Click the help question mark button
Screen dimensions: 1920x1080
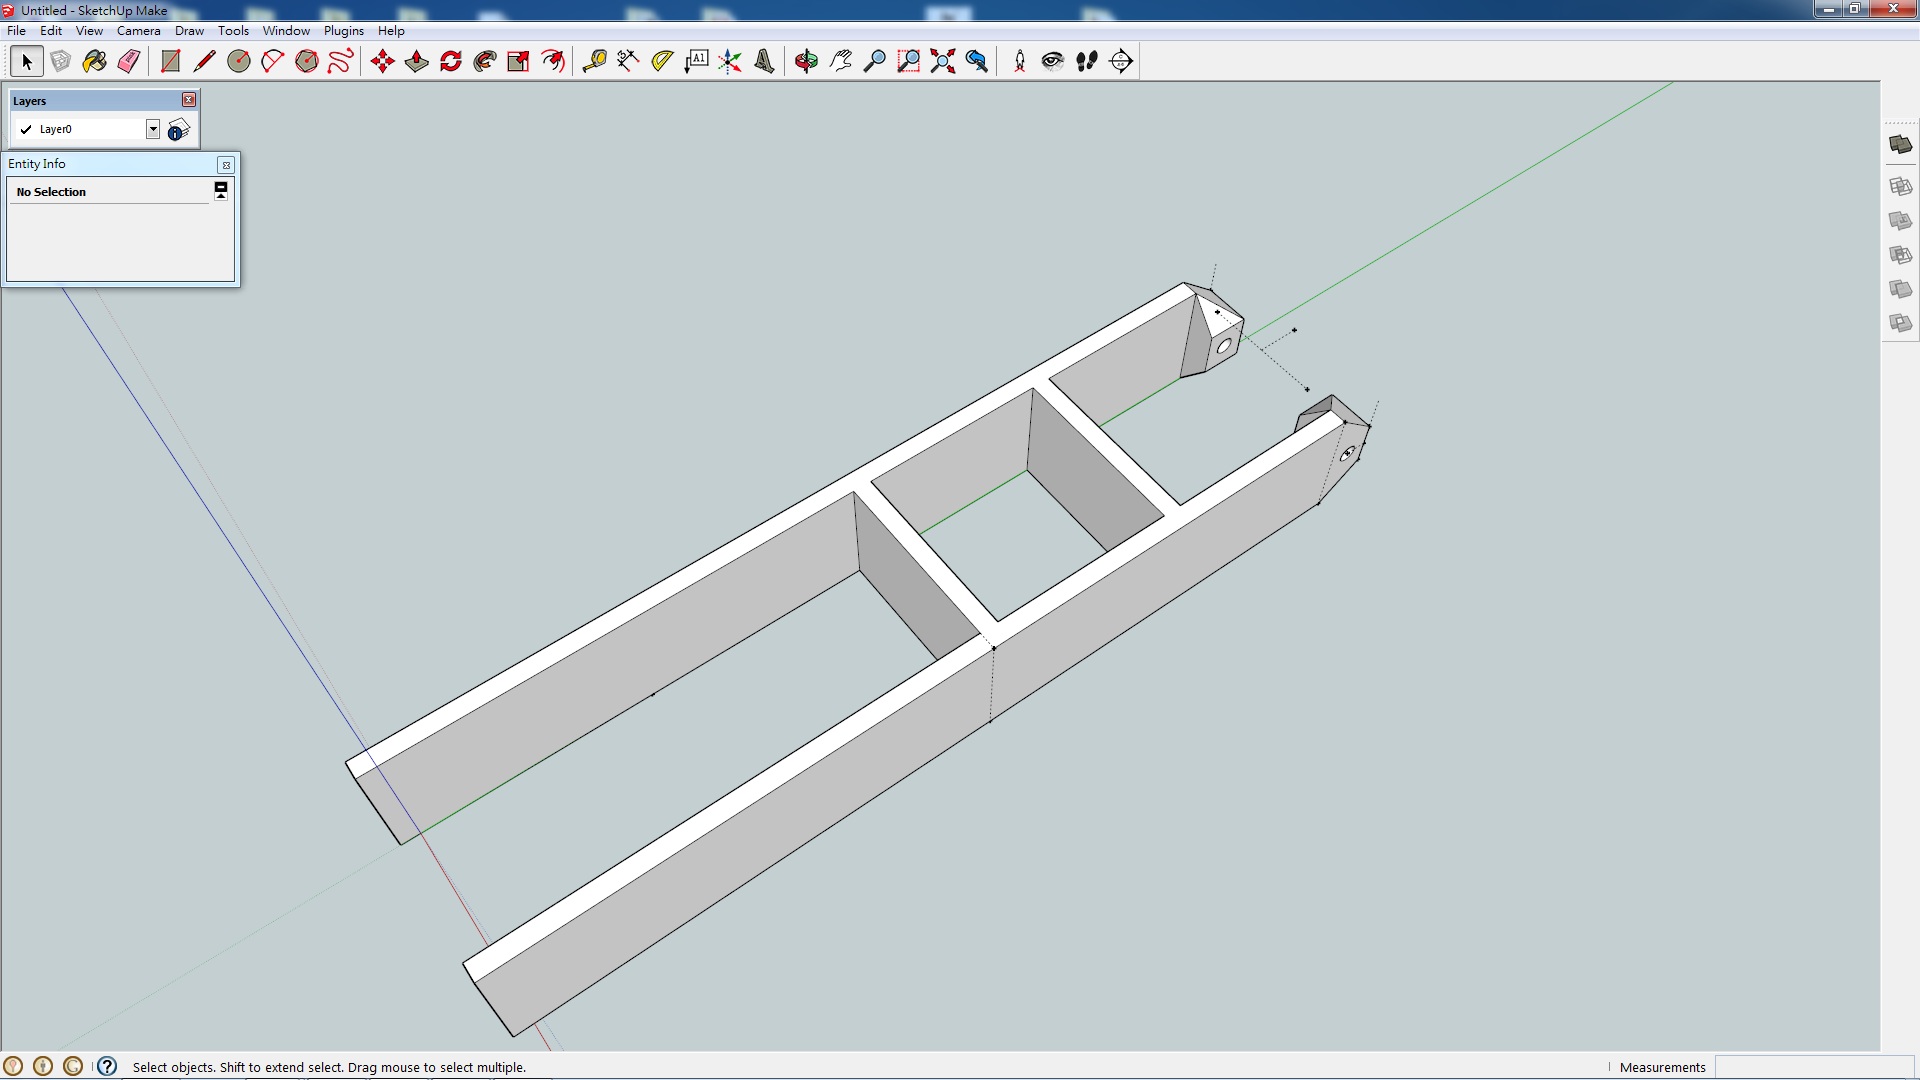tap(107, 1066)
